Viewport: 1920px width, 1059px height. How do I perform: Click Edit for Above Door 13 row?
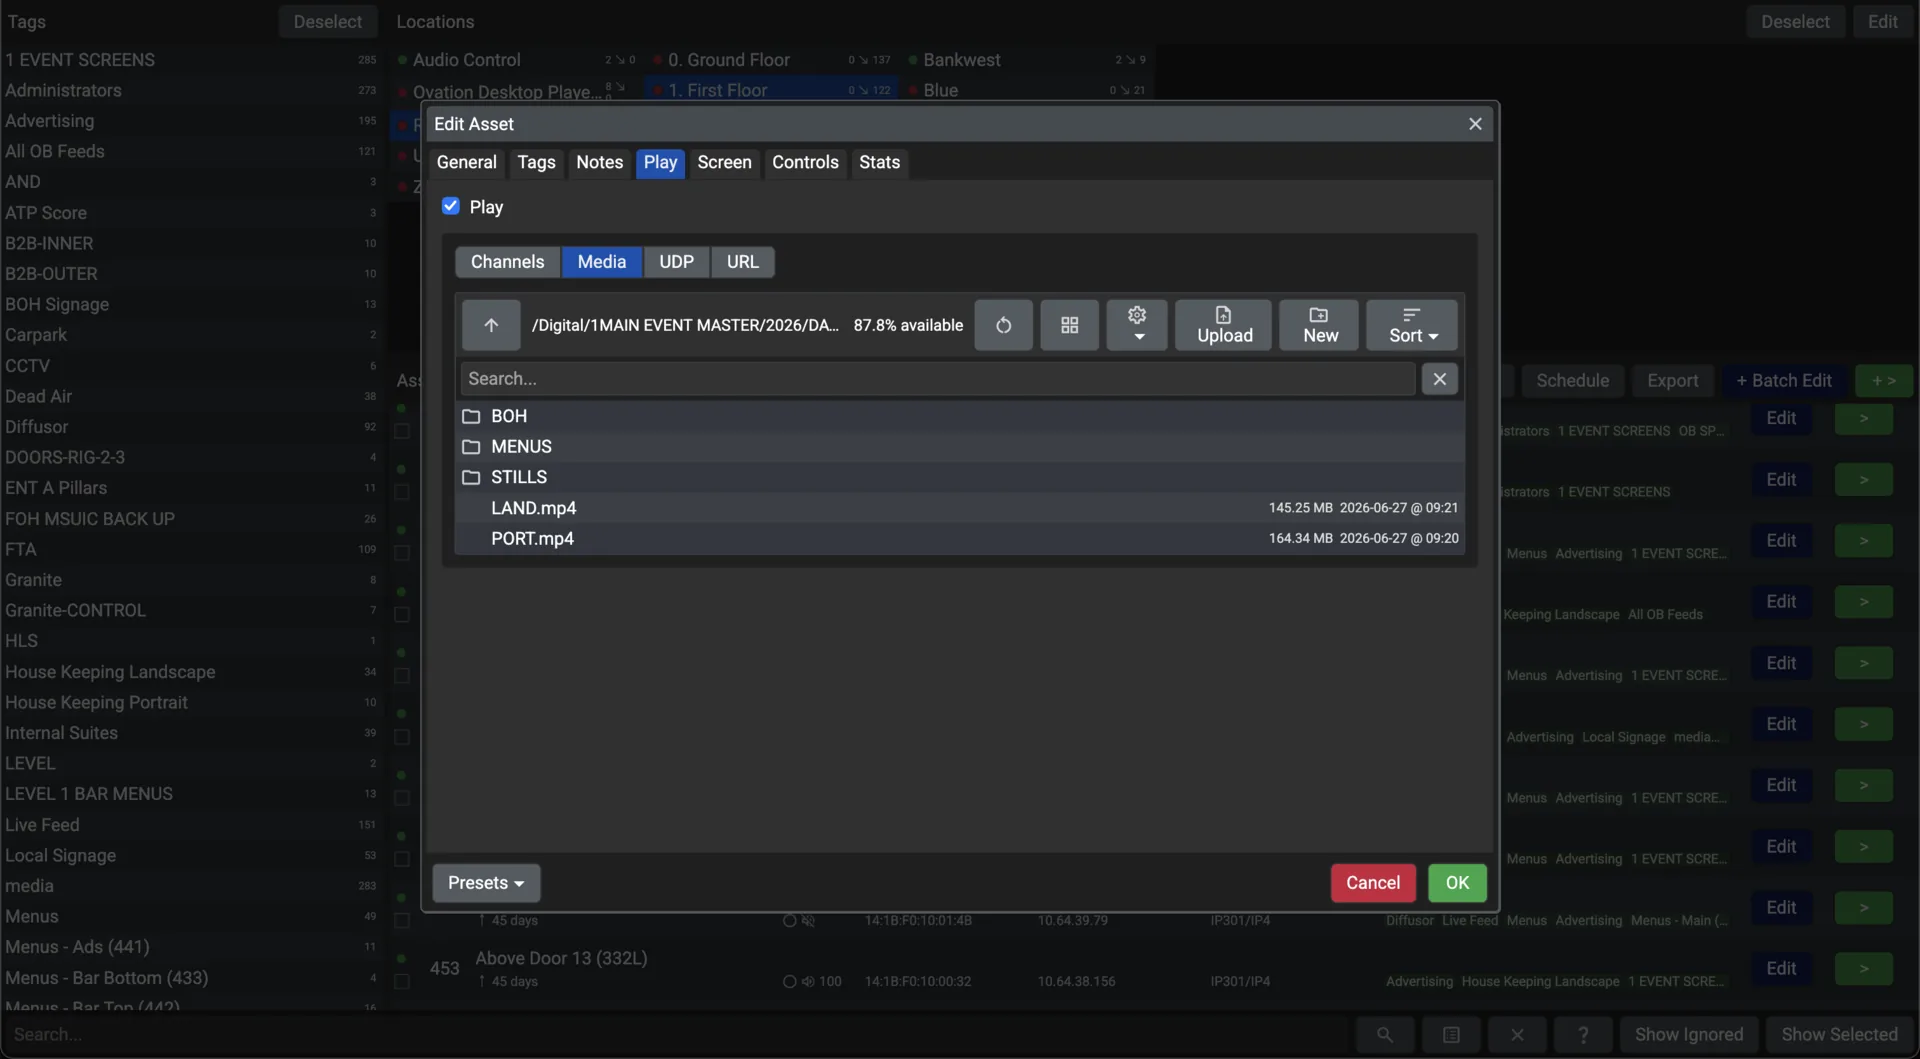[x=1780, y=968]
